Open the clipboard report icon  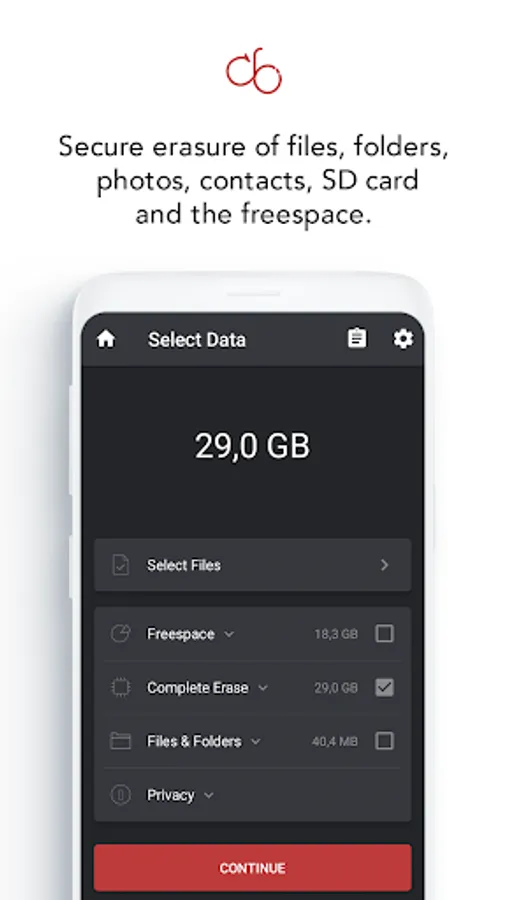[357, 338]
